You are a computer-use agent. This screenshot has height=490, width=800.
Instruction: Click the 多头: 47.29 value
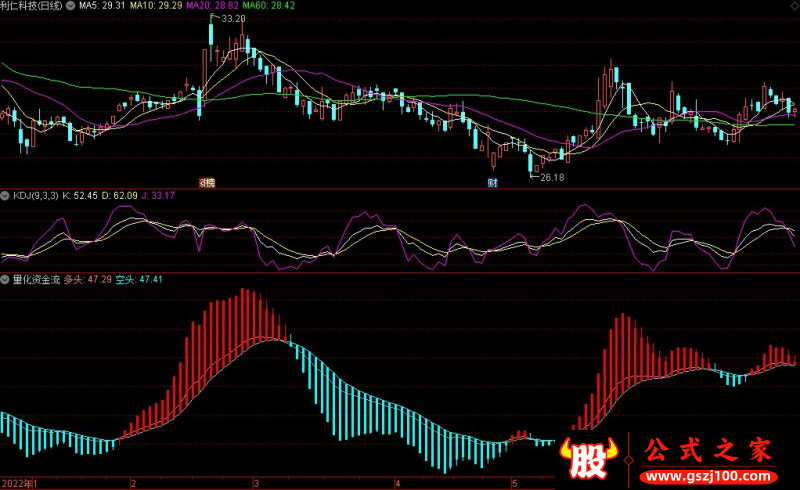click(x=88, y=279)
